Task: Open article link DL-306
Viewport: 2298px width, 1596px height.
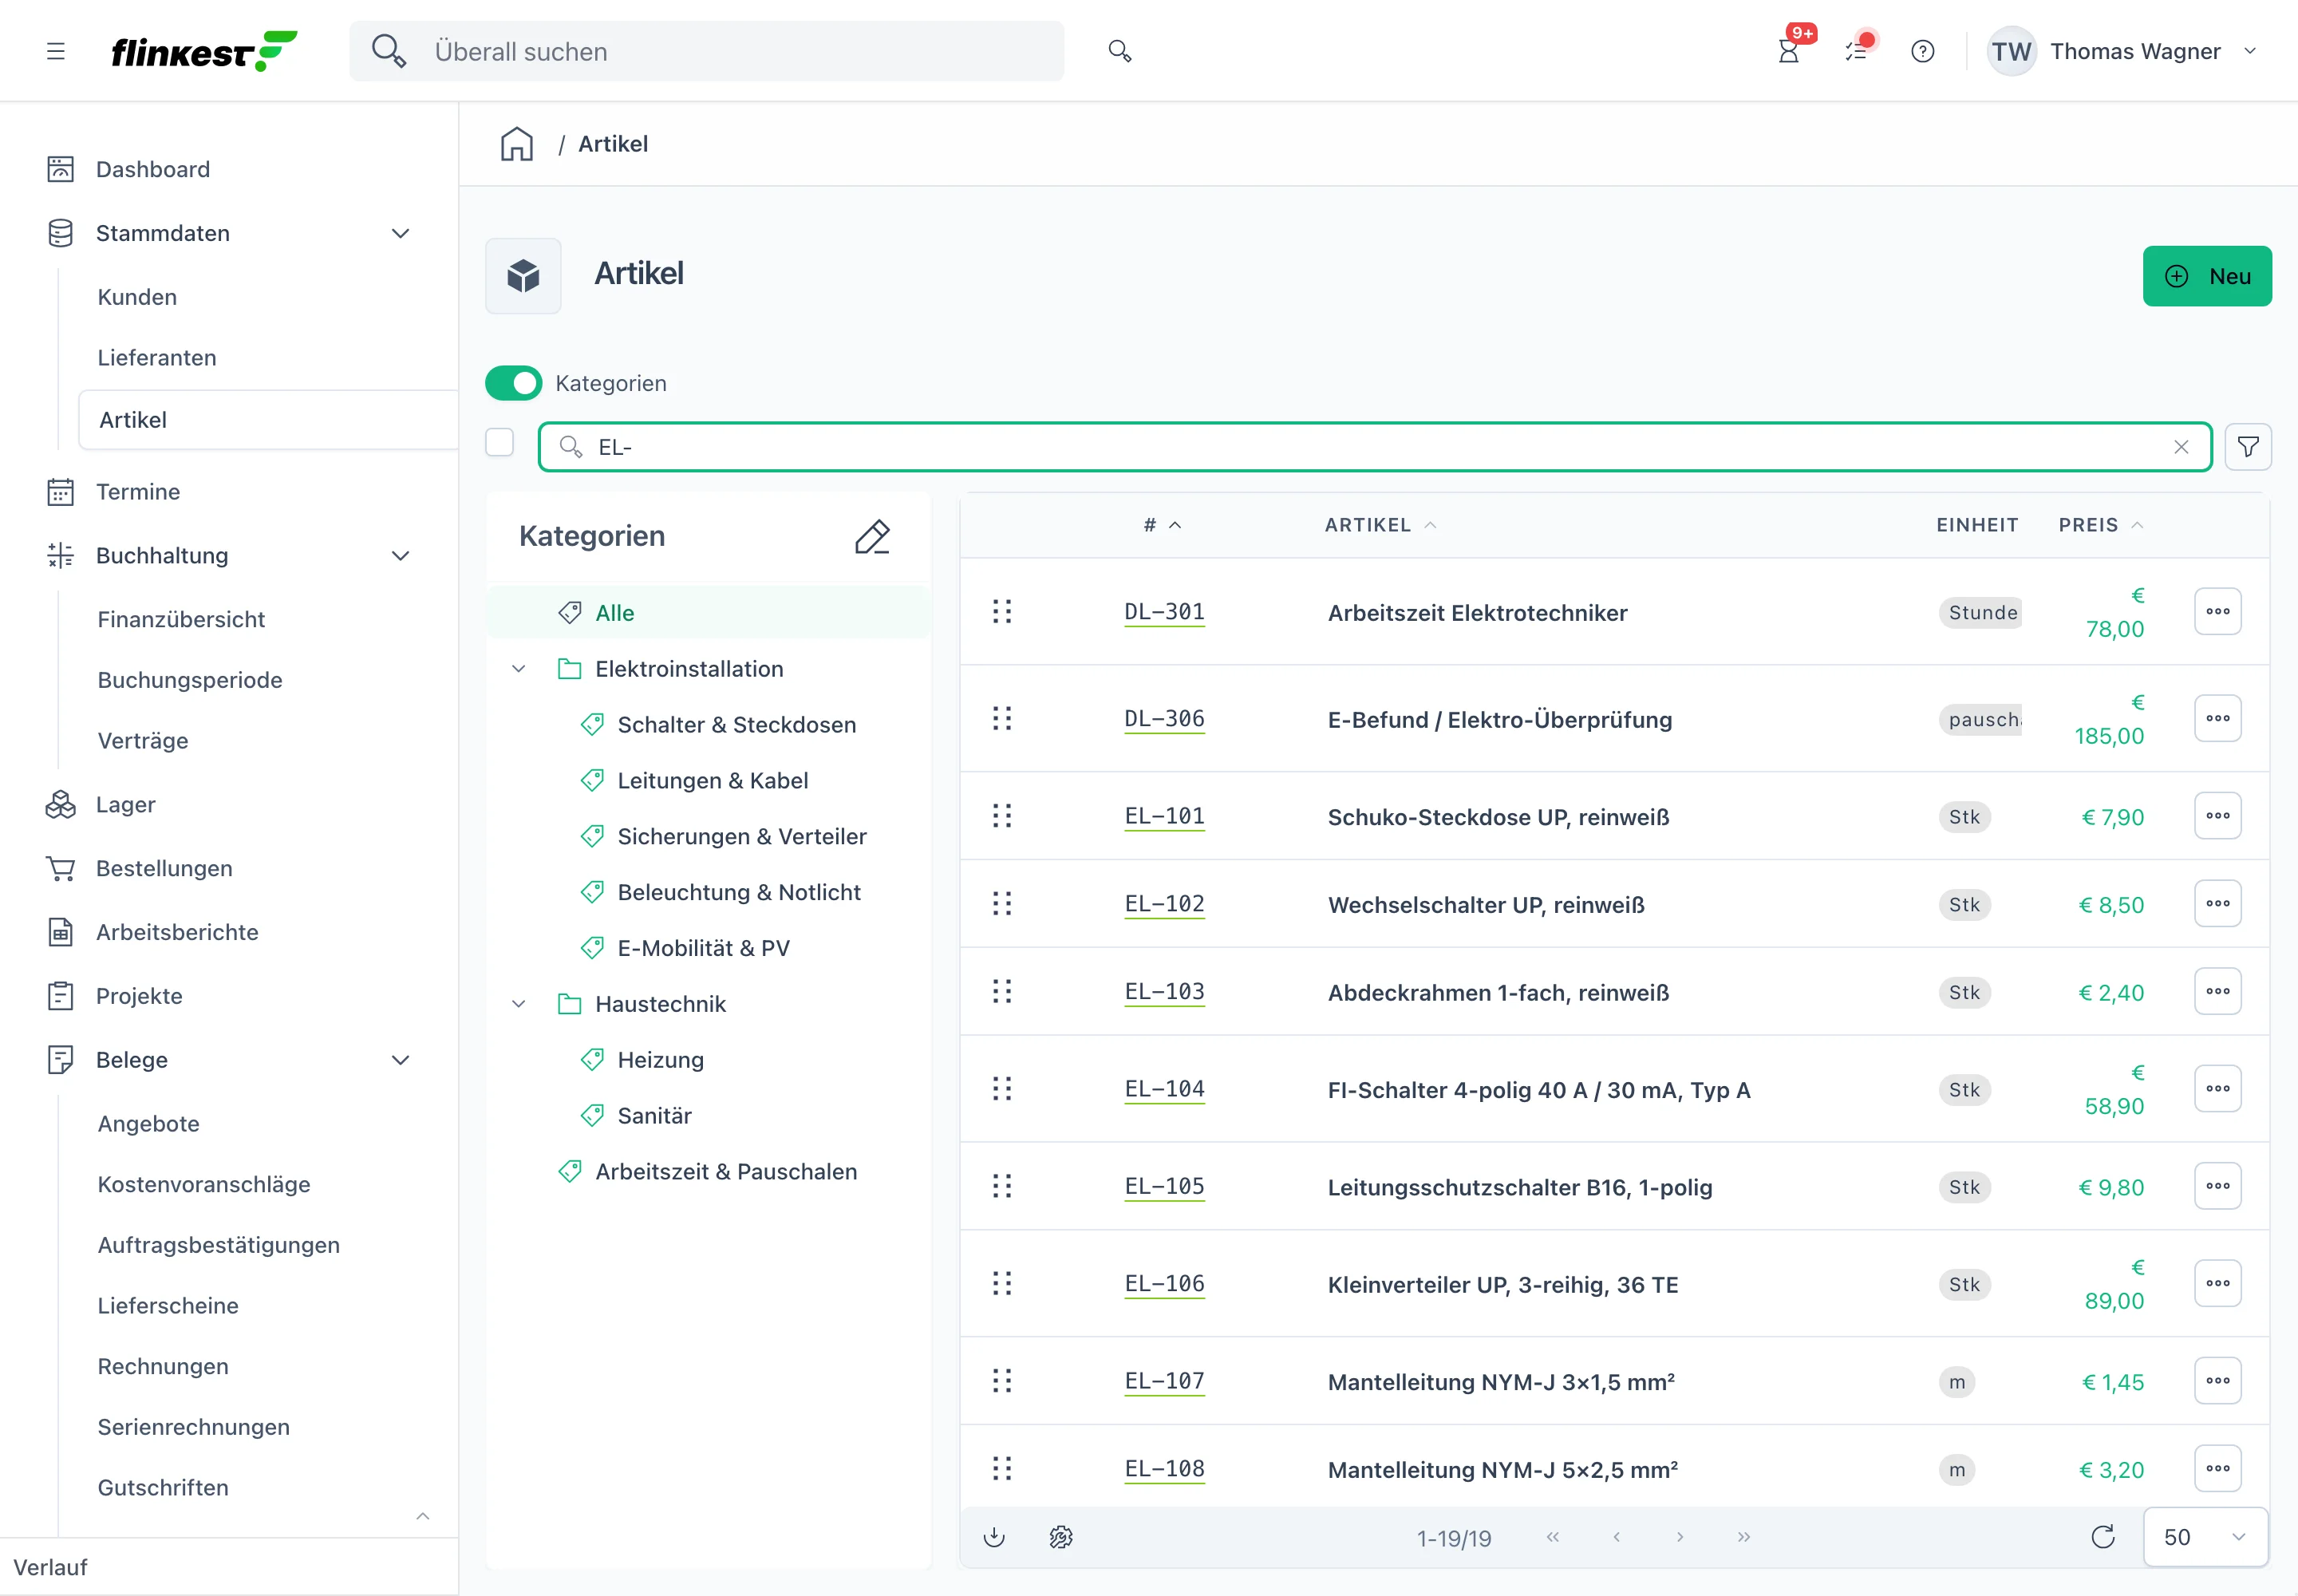Action: point(1164,719)
